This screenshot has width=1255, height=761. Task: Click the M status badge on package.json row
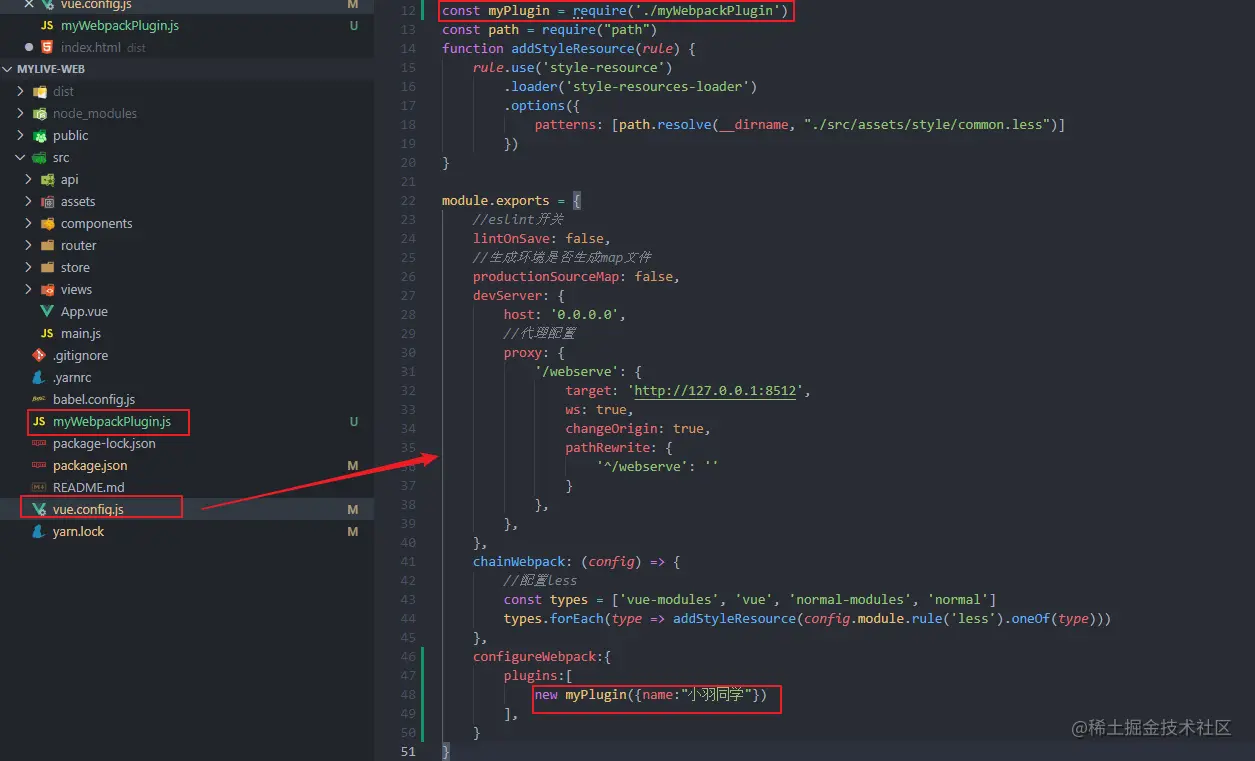[x=353, y=466]
